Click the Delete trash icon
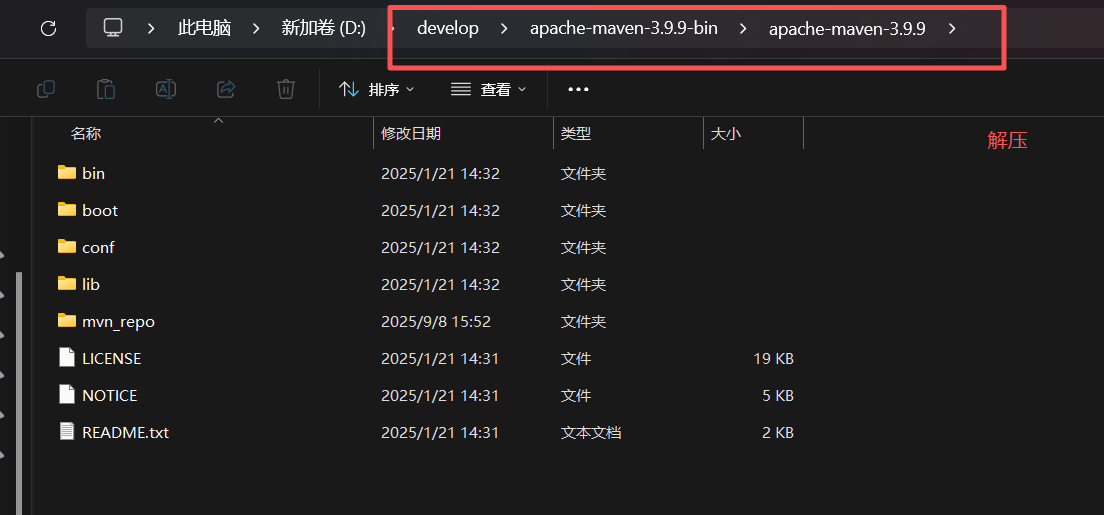Viewport: 1104px width, 515px height. click(x=285, y=89)
